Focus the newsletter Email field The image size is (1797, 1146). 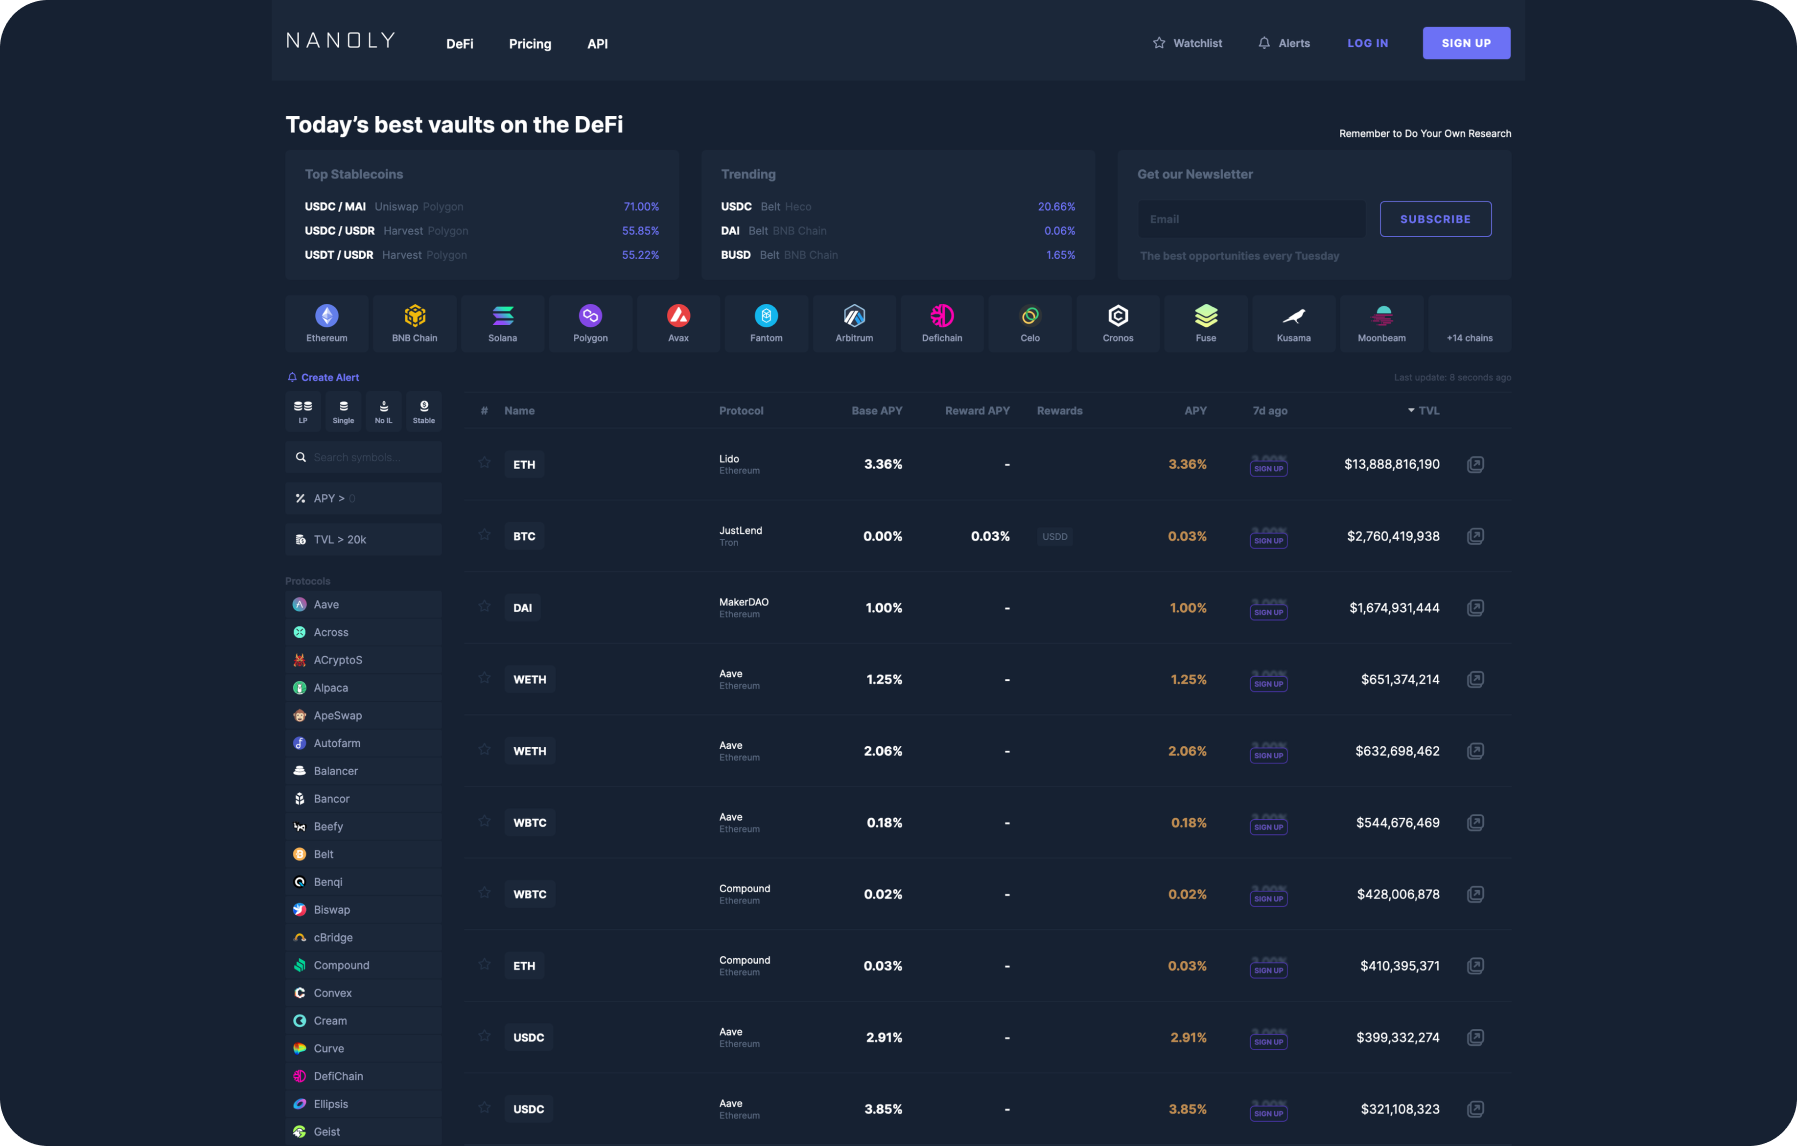click(1251, 219)
